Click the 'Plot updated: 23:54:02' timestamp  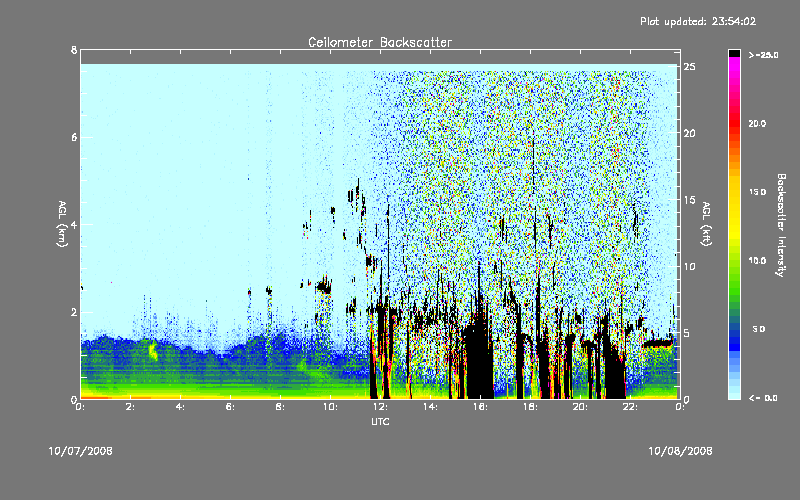coord(698,21)
